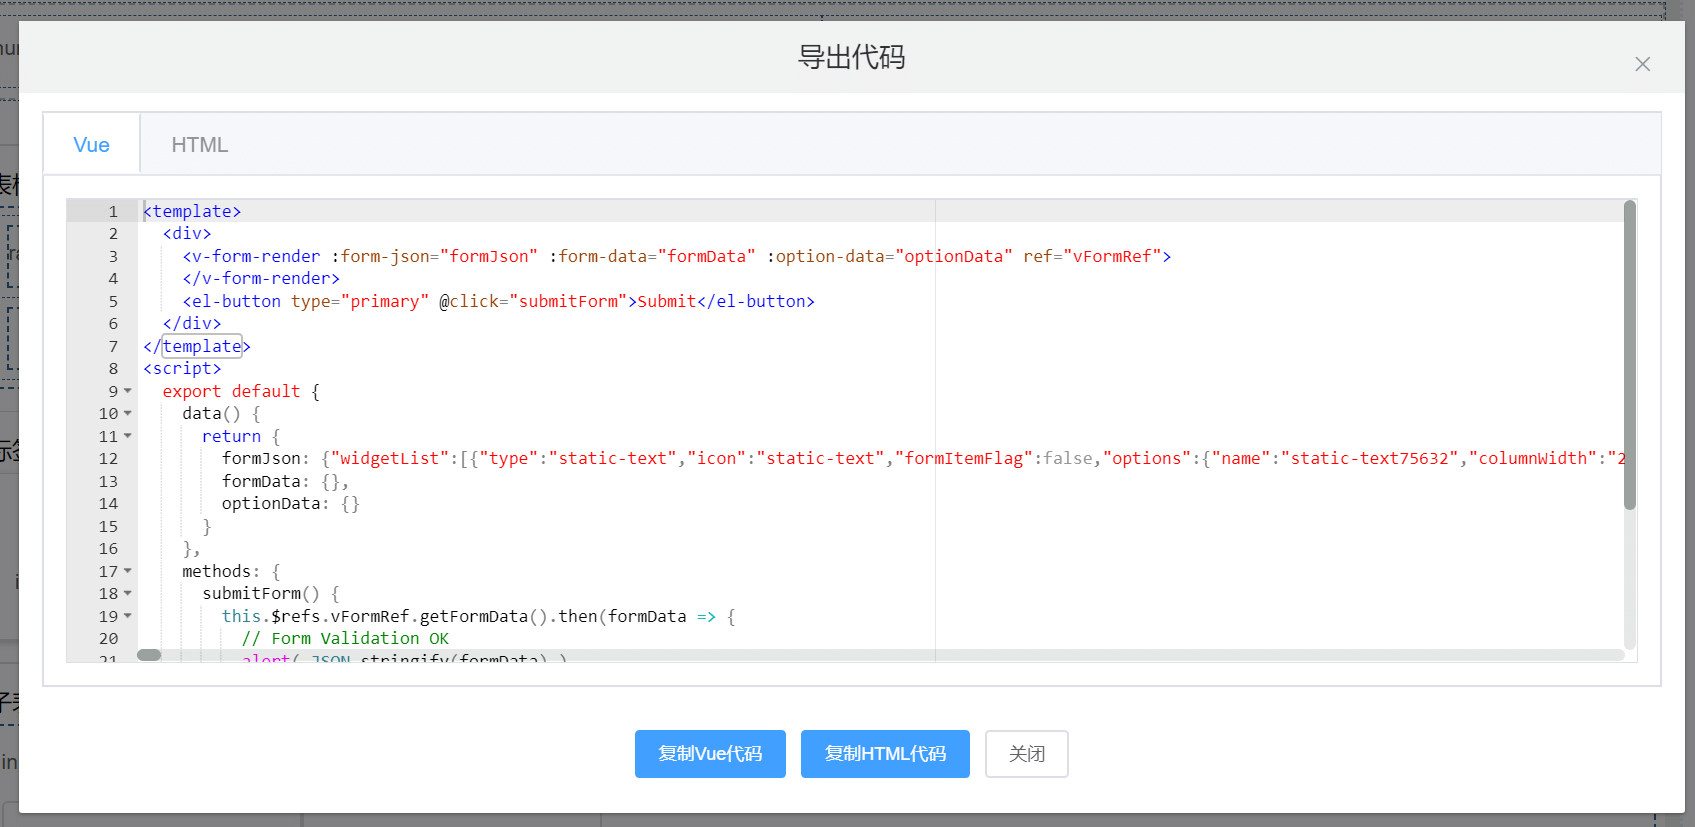Screen dimensions: 1695x827
Task: Collapse the export default block fold arrow
Action: point(128,391)
